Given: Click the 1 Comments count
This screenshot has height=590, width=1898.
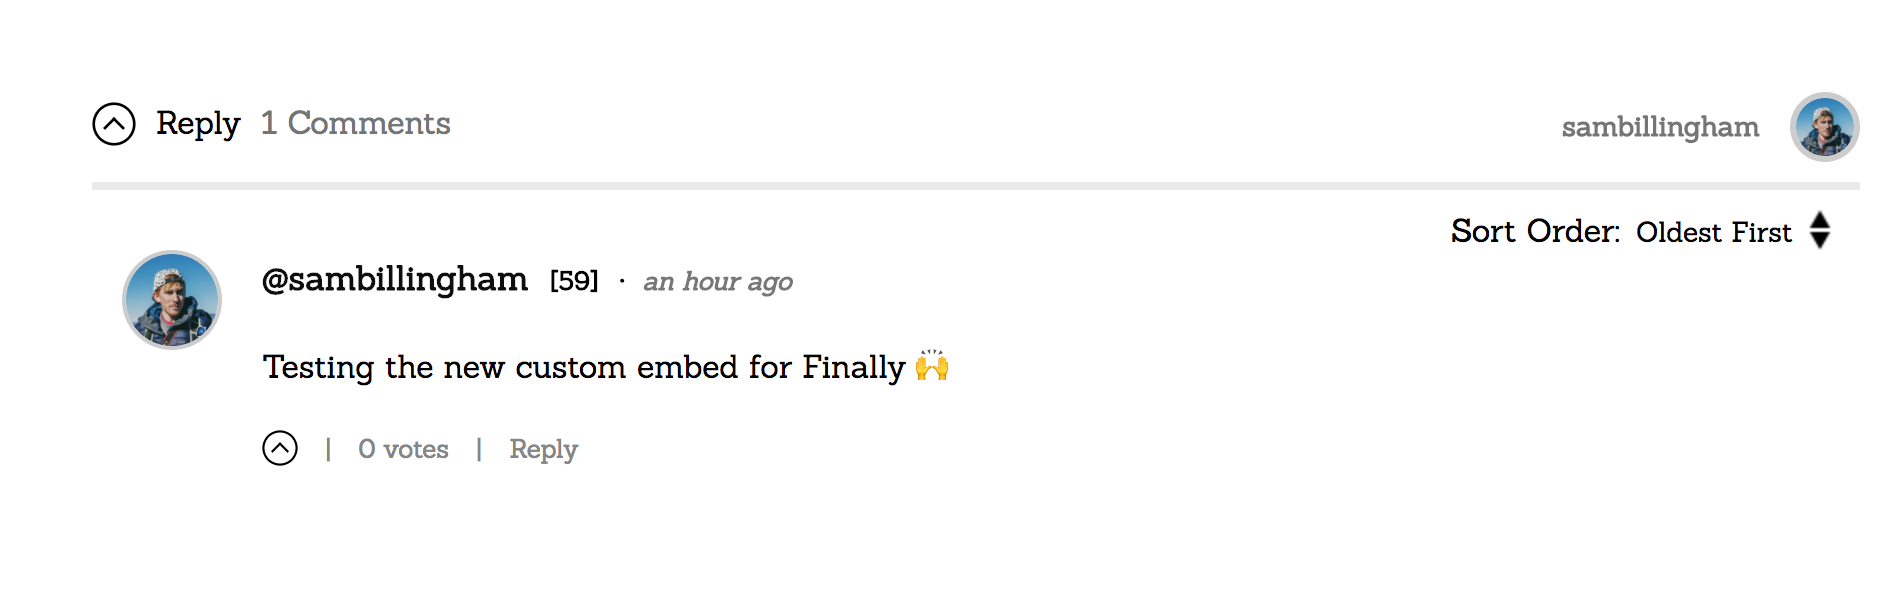Looking at the screenshot, I should pyautogui.click(x=355, y=124).
